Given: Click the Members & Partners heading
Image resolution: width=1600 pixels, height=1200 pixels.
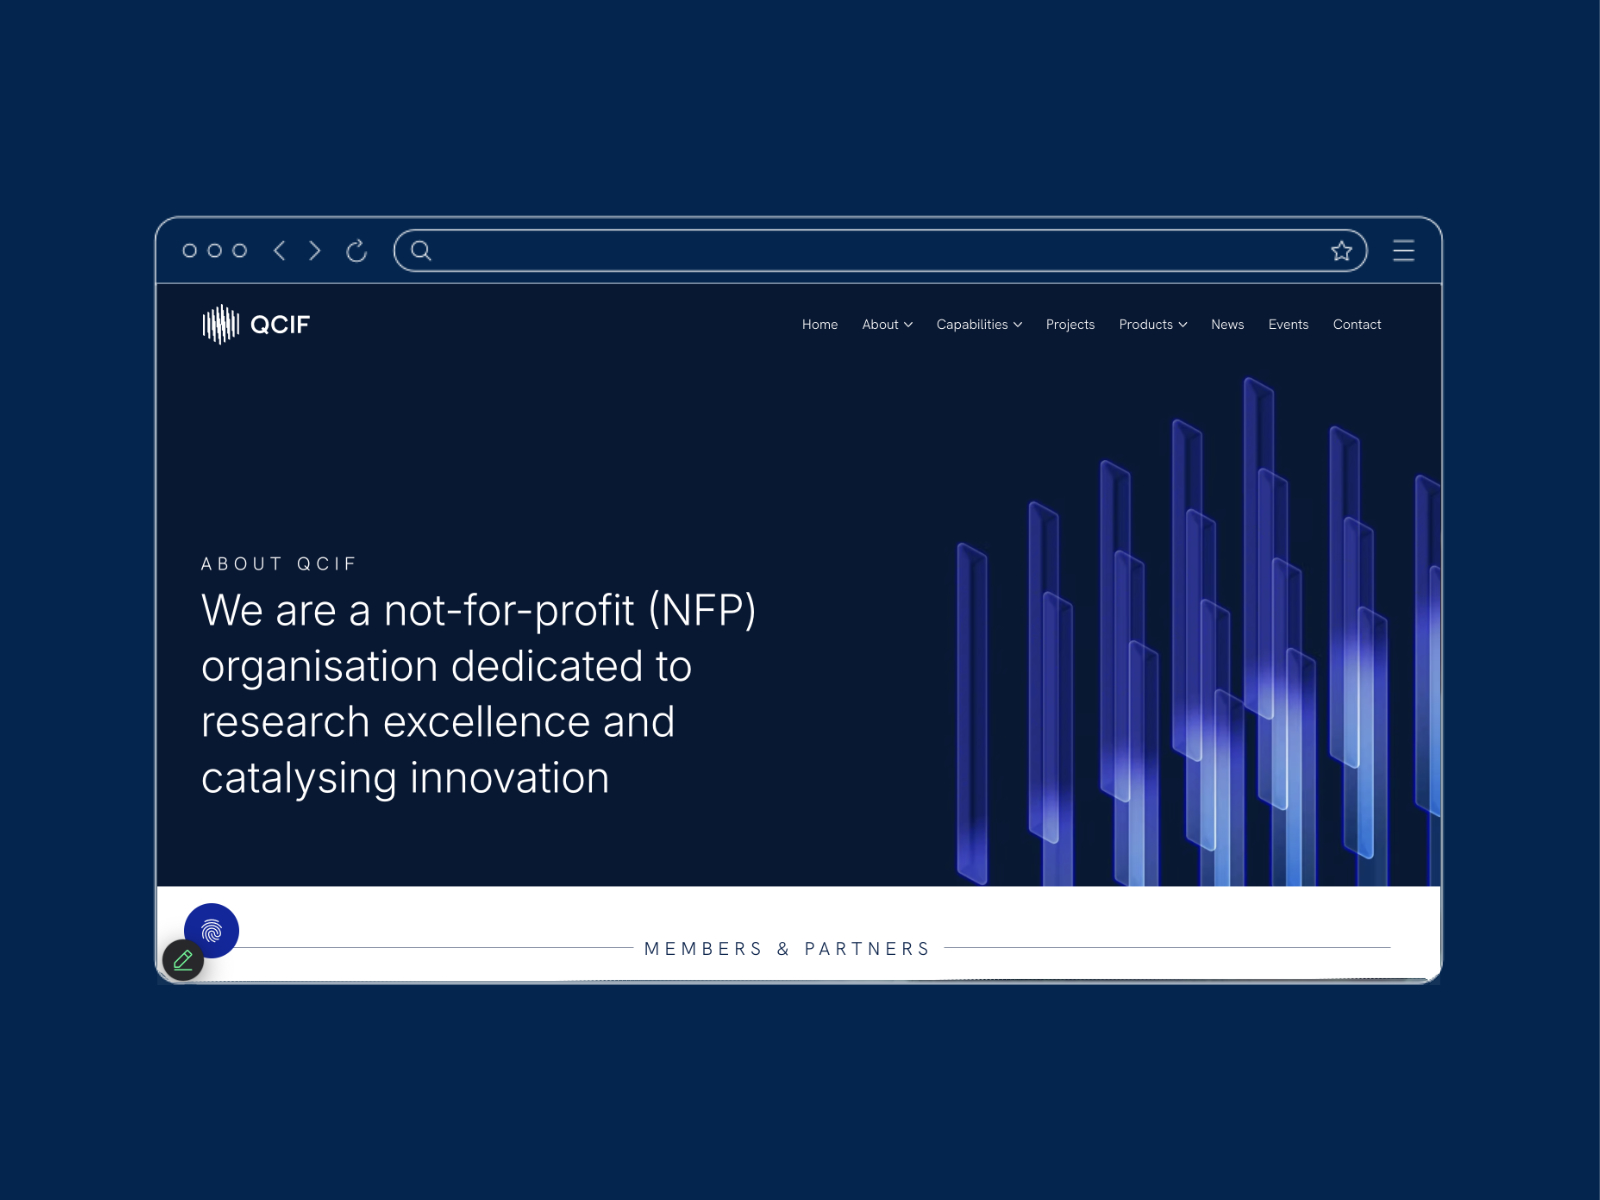Looking at the screenshot, I should pos(786,948).
